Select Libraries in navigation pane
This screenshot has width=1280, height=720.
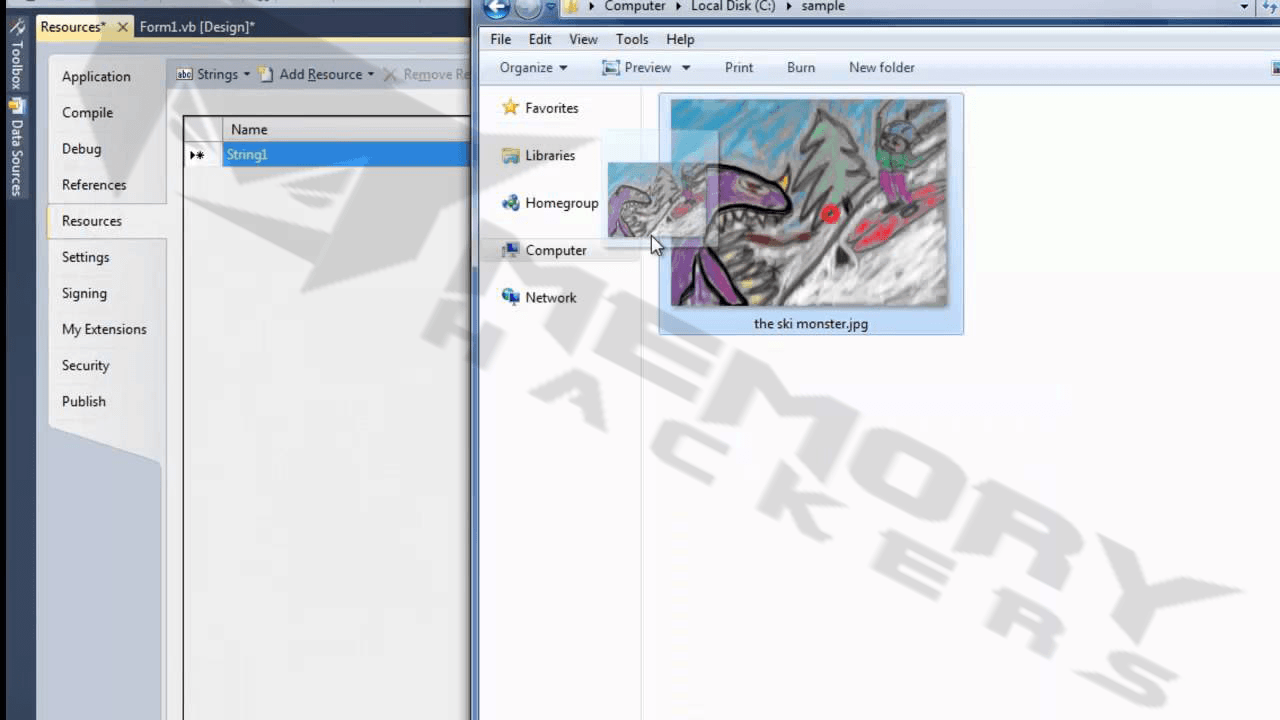pos(550,156)
